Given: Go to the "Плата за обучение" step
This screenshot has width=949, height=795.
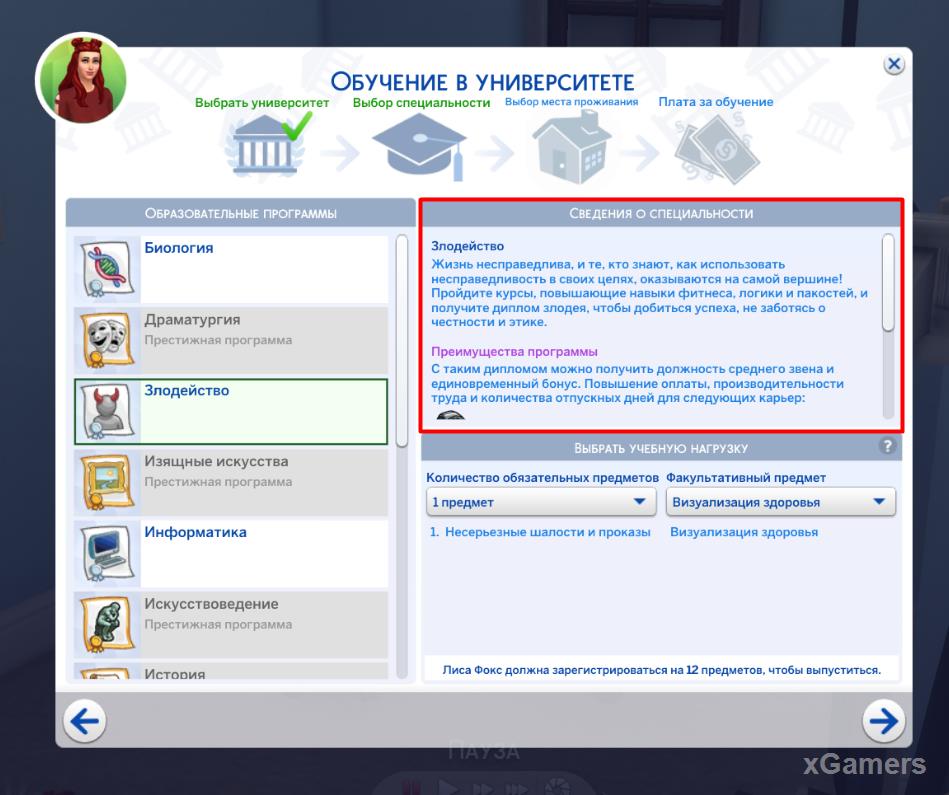Looking at the screenshot, I should point(716,102).
